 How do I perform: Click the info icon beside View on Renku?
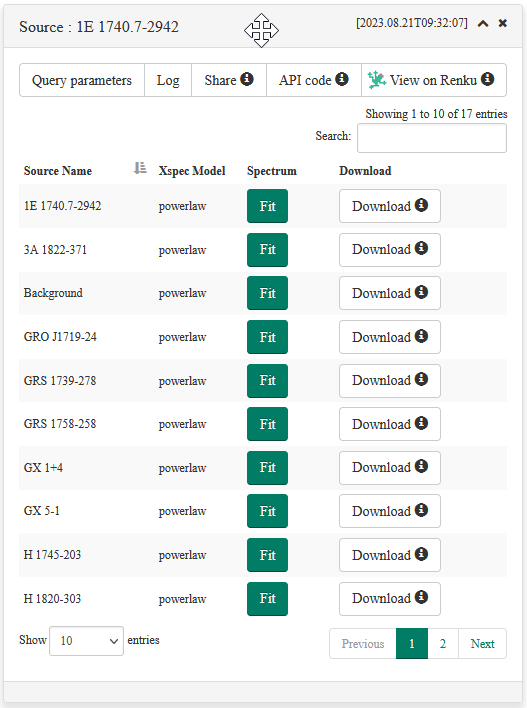click(487, 79)
